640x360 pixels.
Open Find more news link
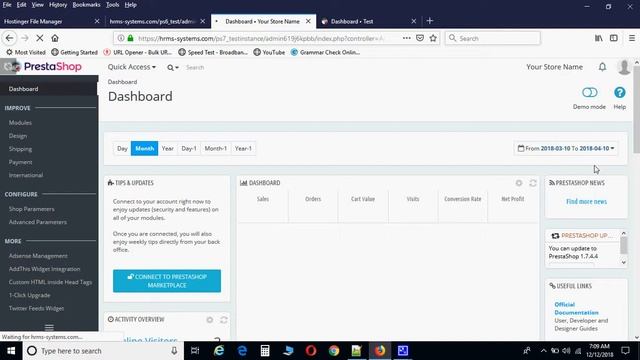coord(586,202)
